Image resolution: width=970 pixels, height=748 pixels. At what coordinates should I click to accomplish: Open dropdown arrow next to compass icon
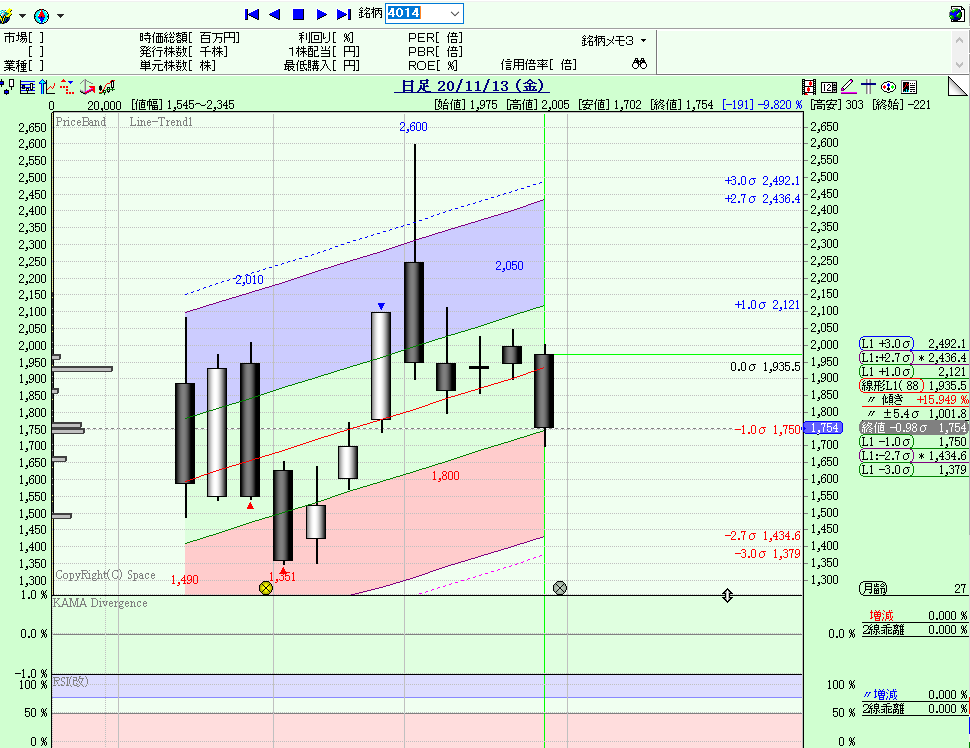tap(61, 16)
